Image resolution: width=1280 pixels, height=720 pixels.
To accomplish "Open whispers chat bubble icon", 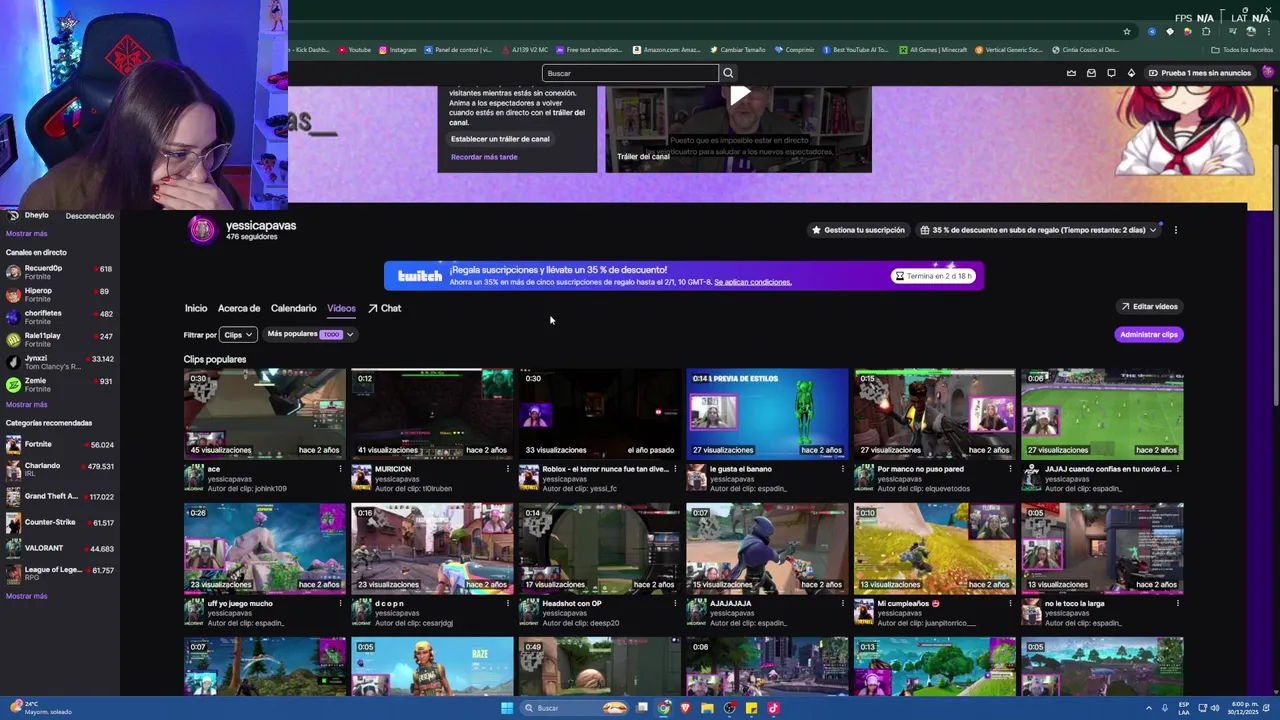I will [1111, 73].
